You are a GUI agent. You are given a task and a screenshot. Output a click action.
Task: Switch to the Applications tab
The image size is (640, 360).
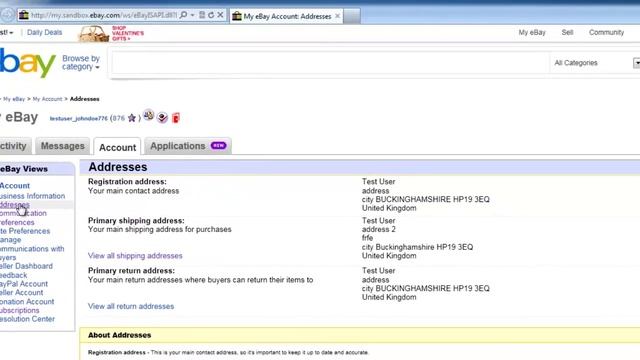point(188,146)
